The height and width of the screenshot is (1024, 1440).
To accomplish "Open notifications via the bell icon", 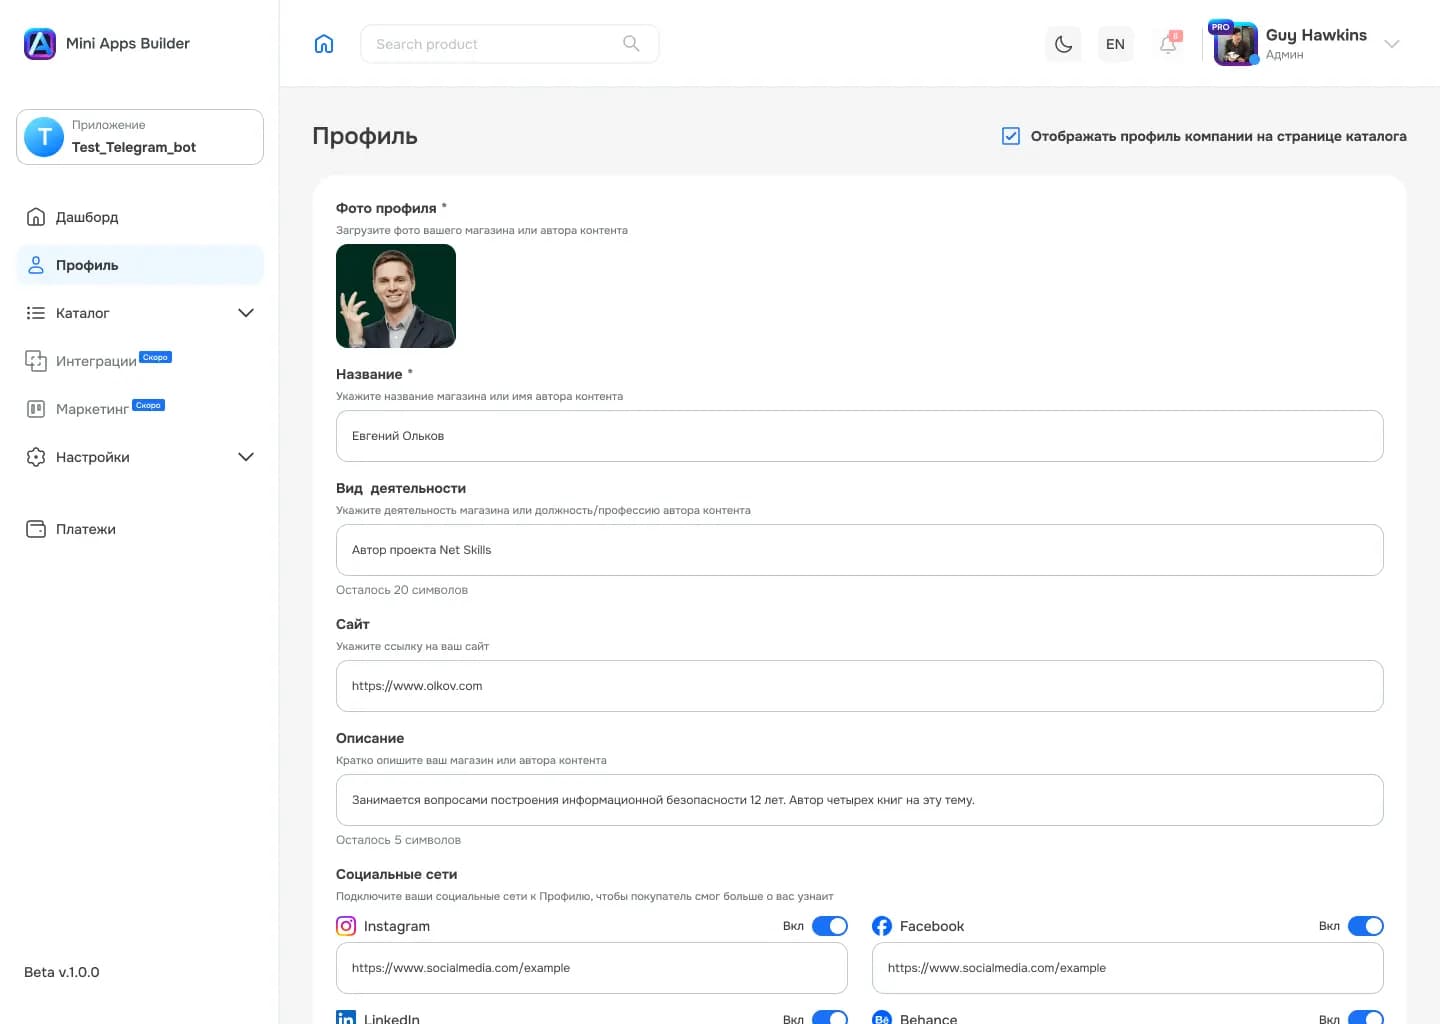I will [x=1168, y=44].
